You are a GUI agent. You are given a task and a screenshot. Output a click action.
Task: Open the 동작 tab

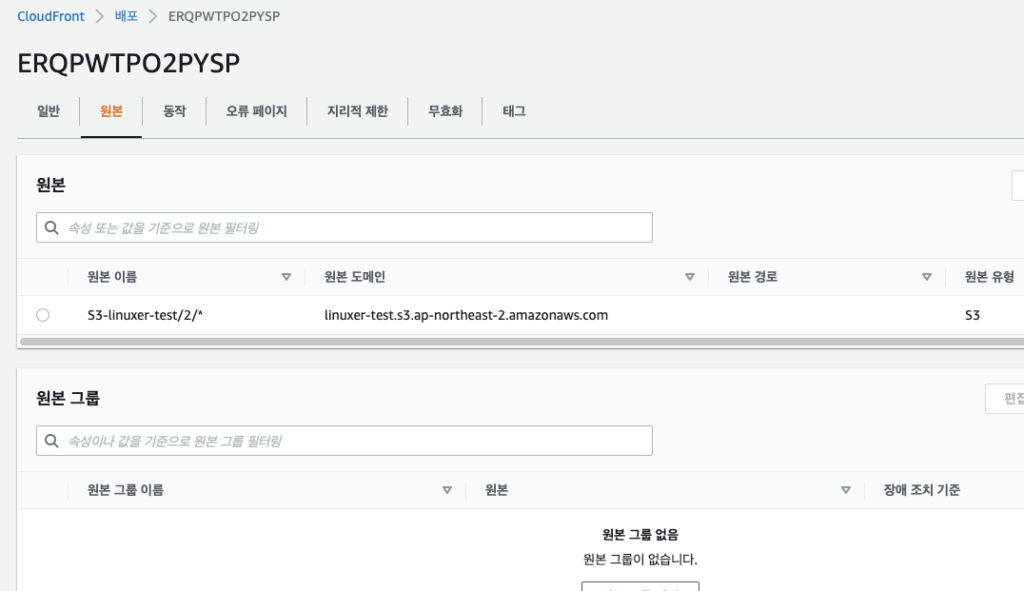pos(174,112)
